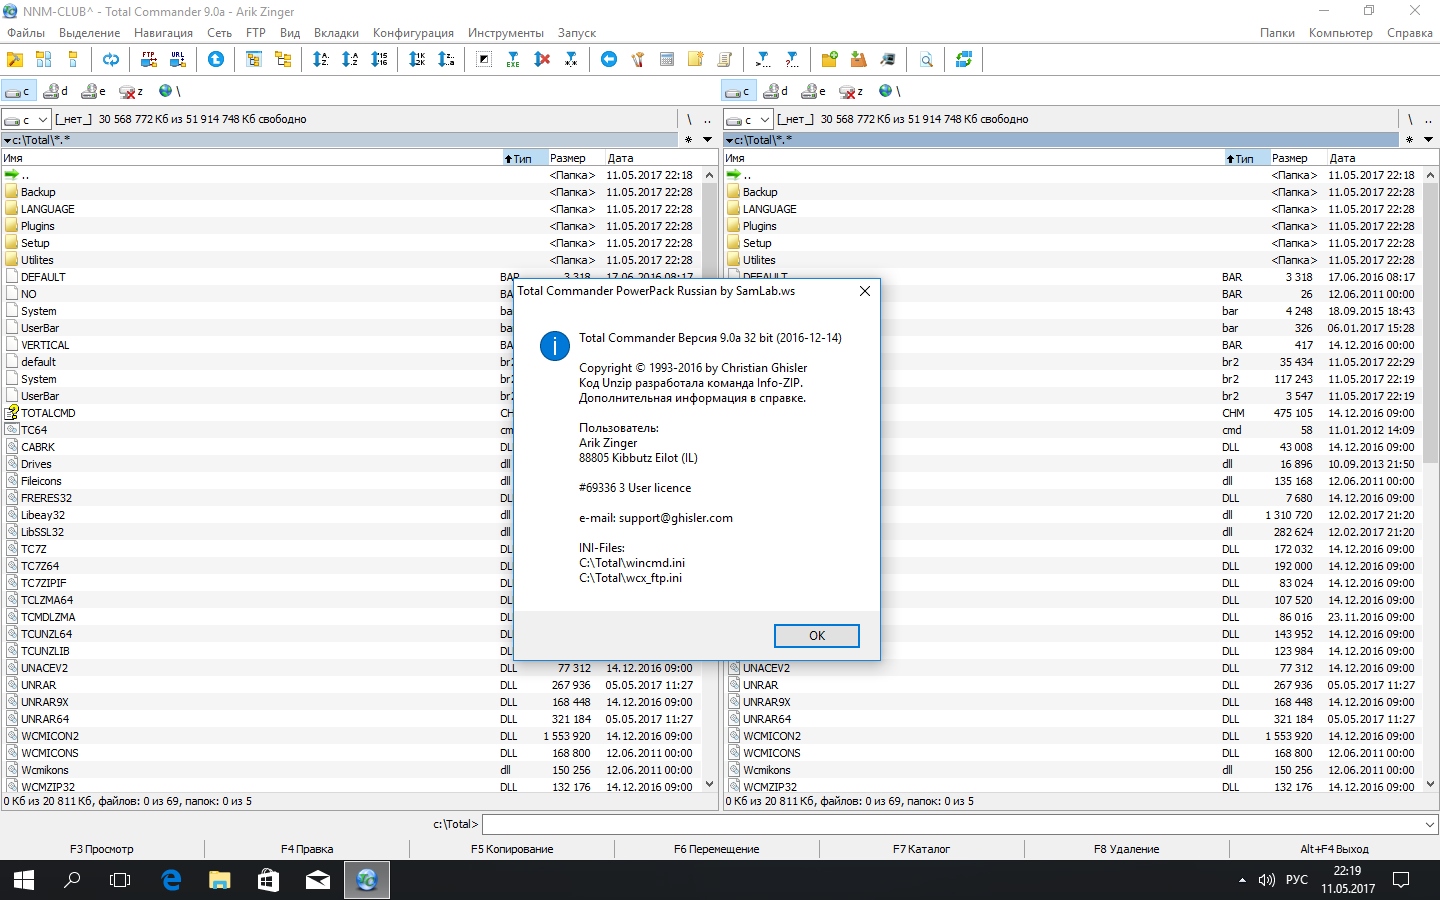Open right panel directory history arrow
Image resolution: width=1440 pixels, height=900 pixels.
(x=1428, y=140)
